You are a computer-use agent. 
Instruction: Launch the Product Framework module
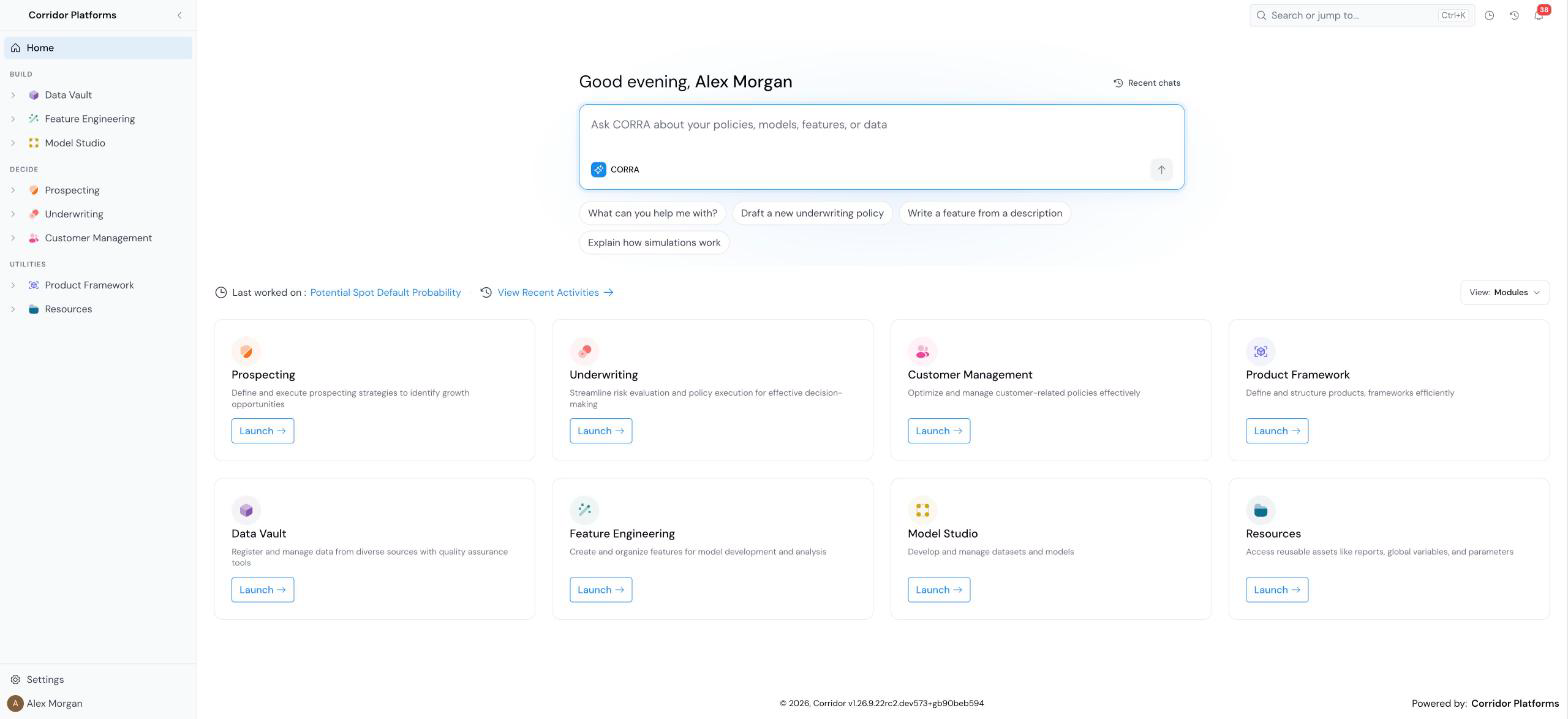click(1277, 431)
